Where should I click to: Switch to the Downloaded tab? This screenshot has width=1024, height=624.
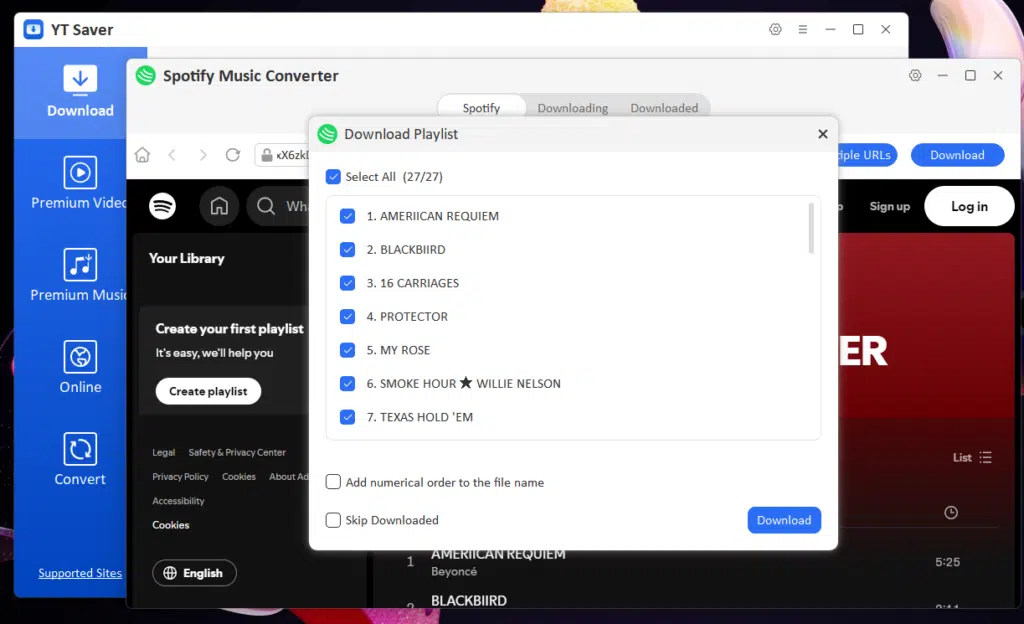click(x=664, y=107)
